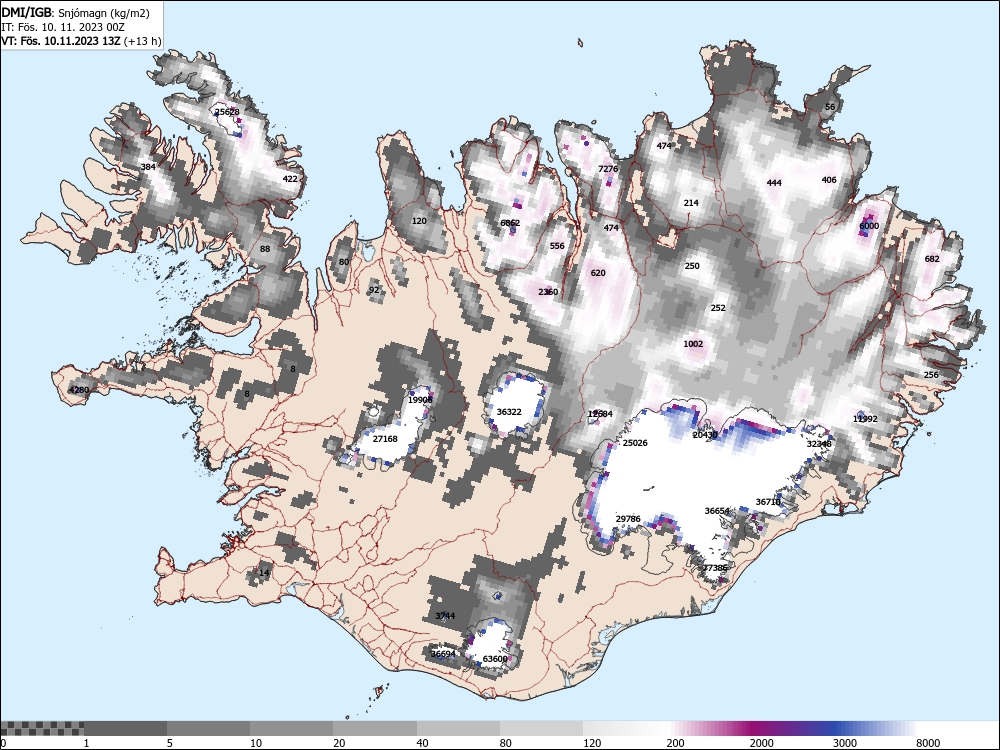Click the legend label 5
The image size is (1000, 750).
(x=170, y=743)
